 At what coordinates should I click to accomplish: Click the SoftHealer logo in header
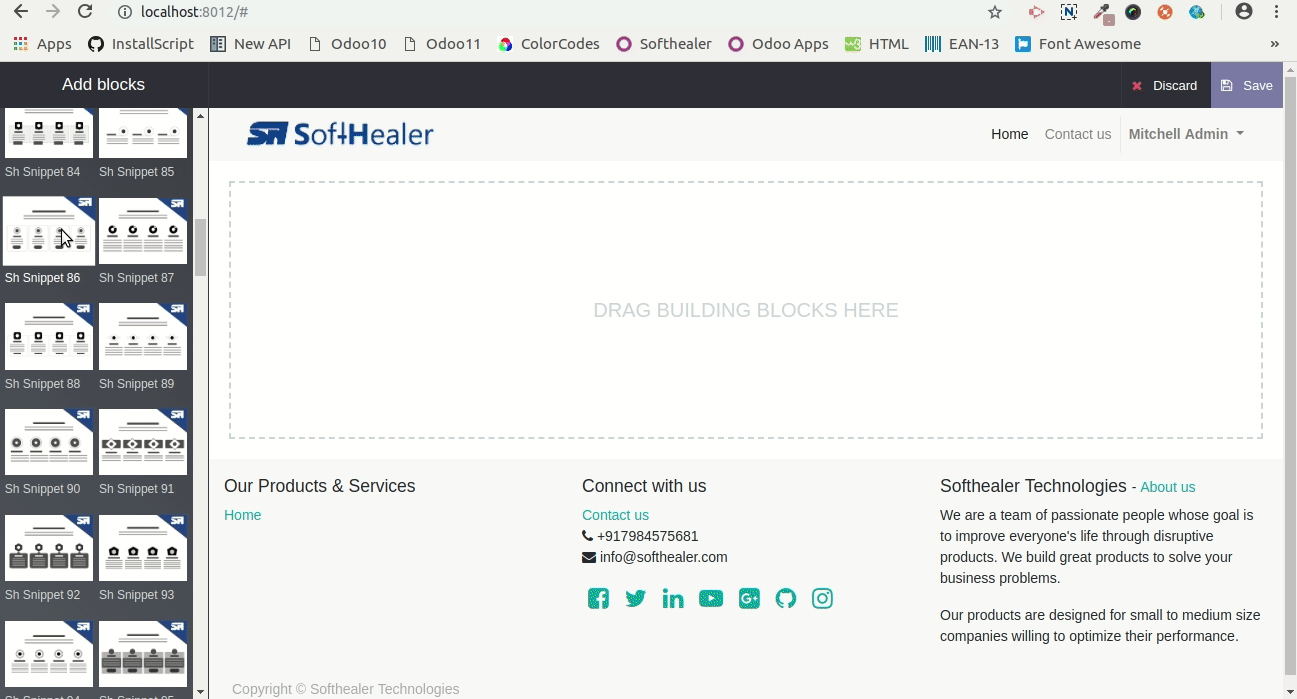point(340,134)
